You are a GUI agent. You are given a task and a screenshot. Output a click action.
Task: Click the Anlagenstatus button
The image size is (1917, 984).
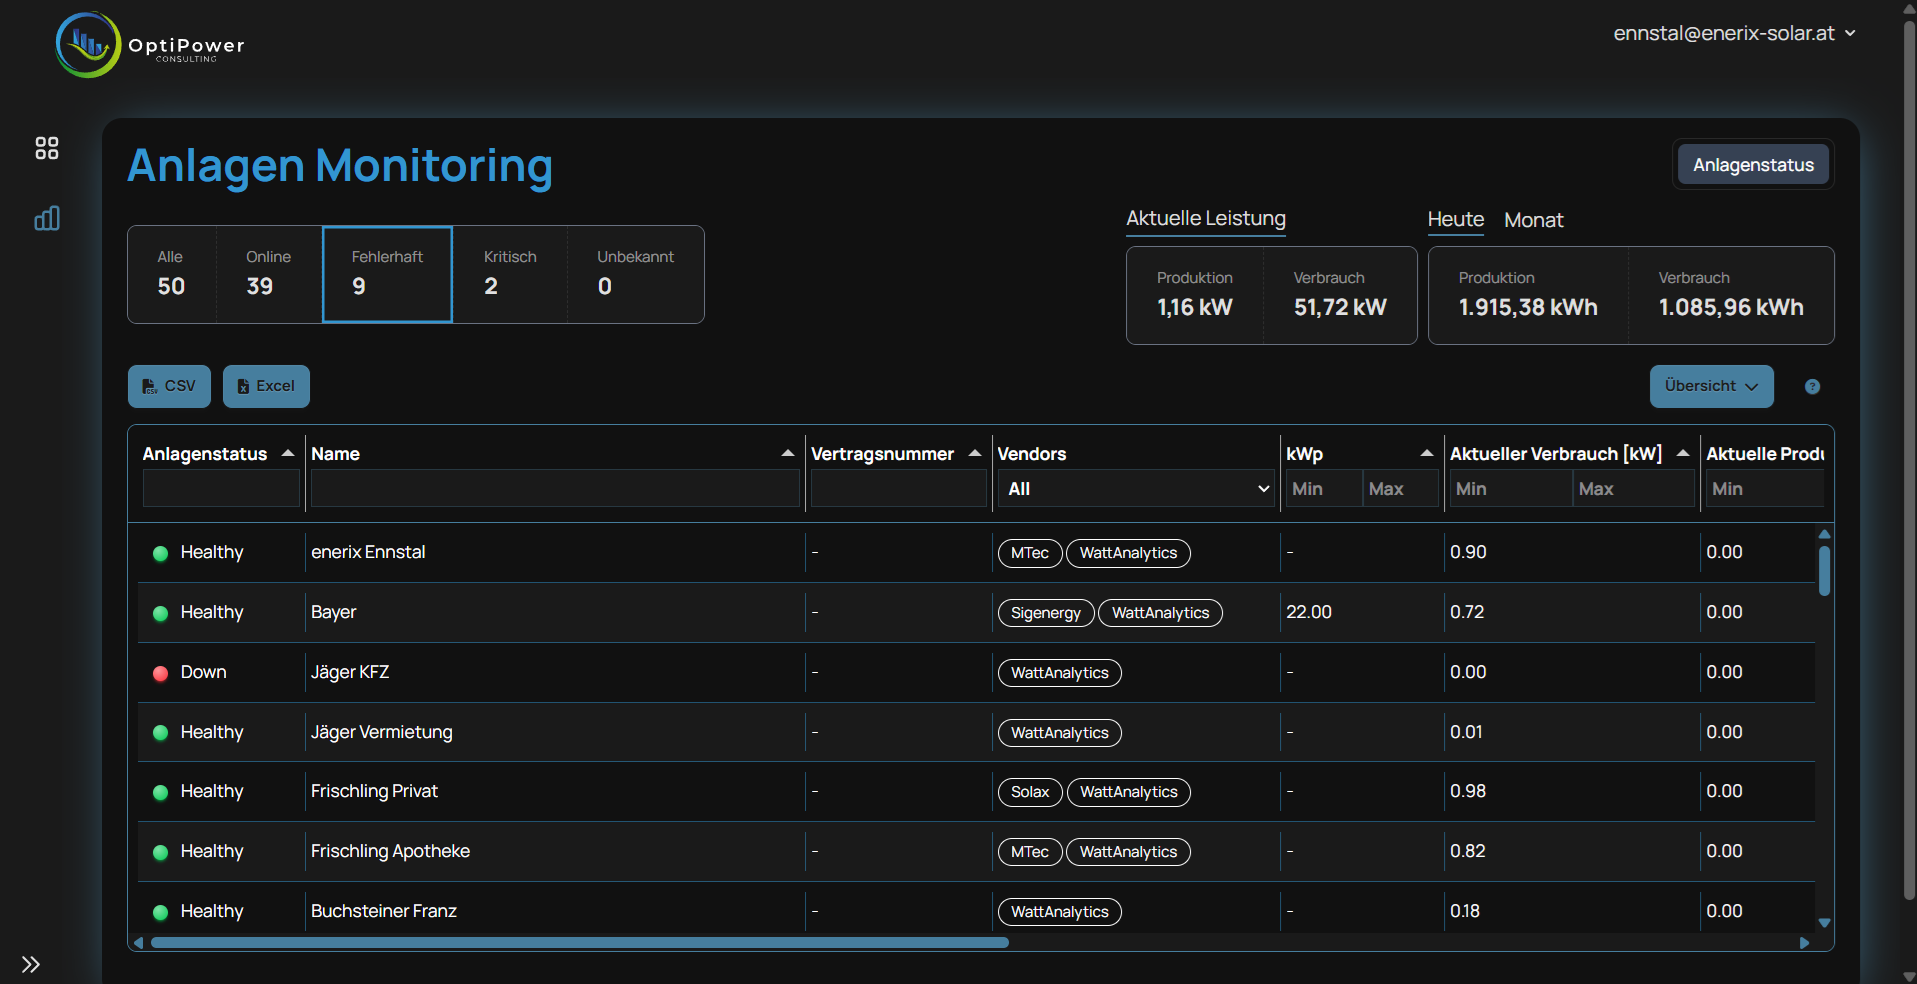pyautogui.click(x=1753, y=165)
